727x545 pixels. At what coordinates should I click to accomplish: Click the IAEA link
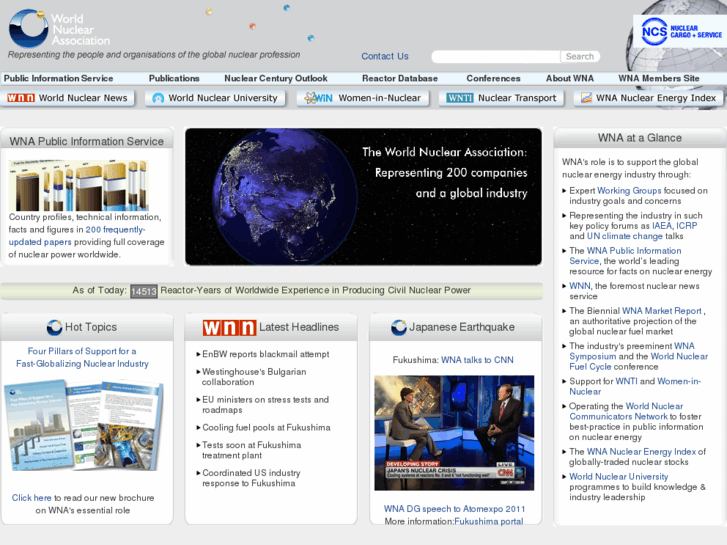point(662,226)
